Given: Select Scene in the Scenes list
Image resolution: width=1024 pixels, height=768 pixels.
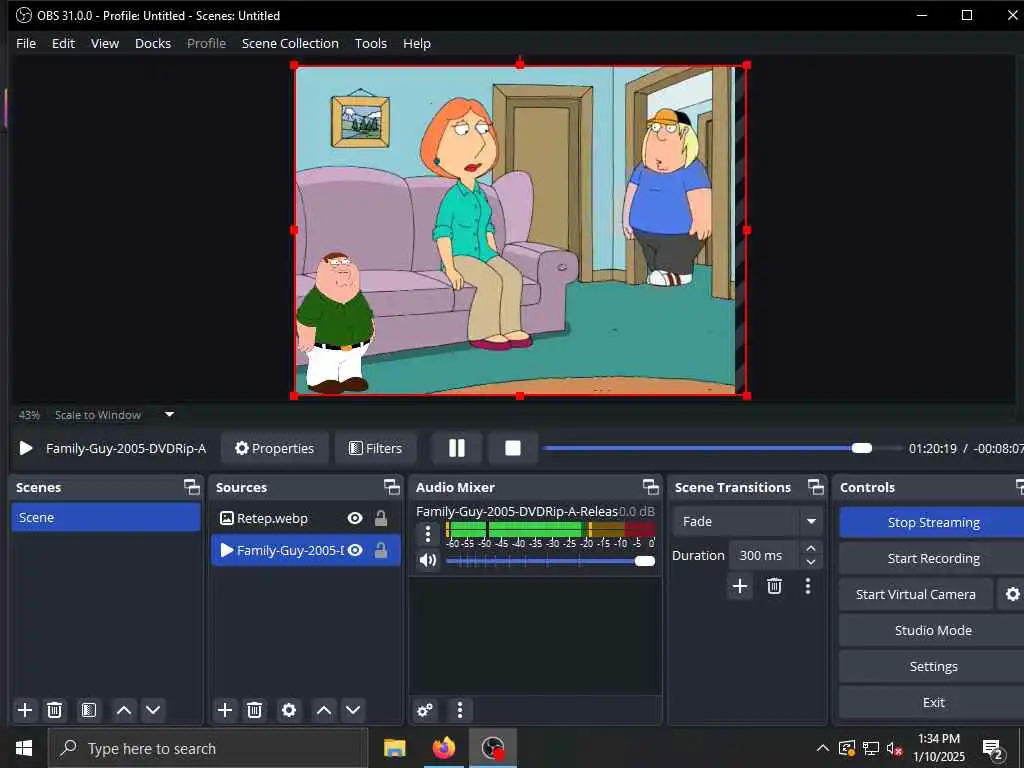Looking at the screenshot, I should (x=106, y=517).
